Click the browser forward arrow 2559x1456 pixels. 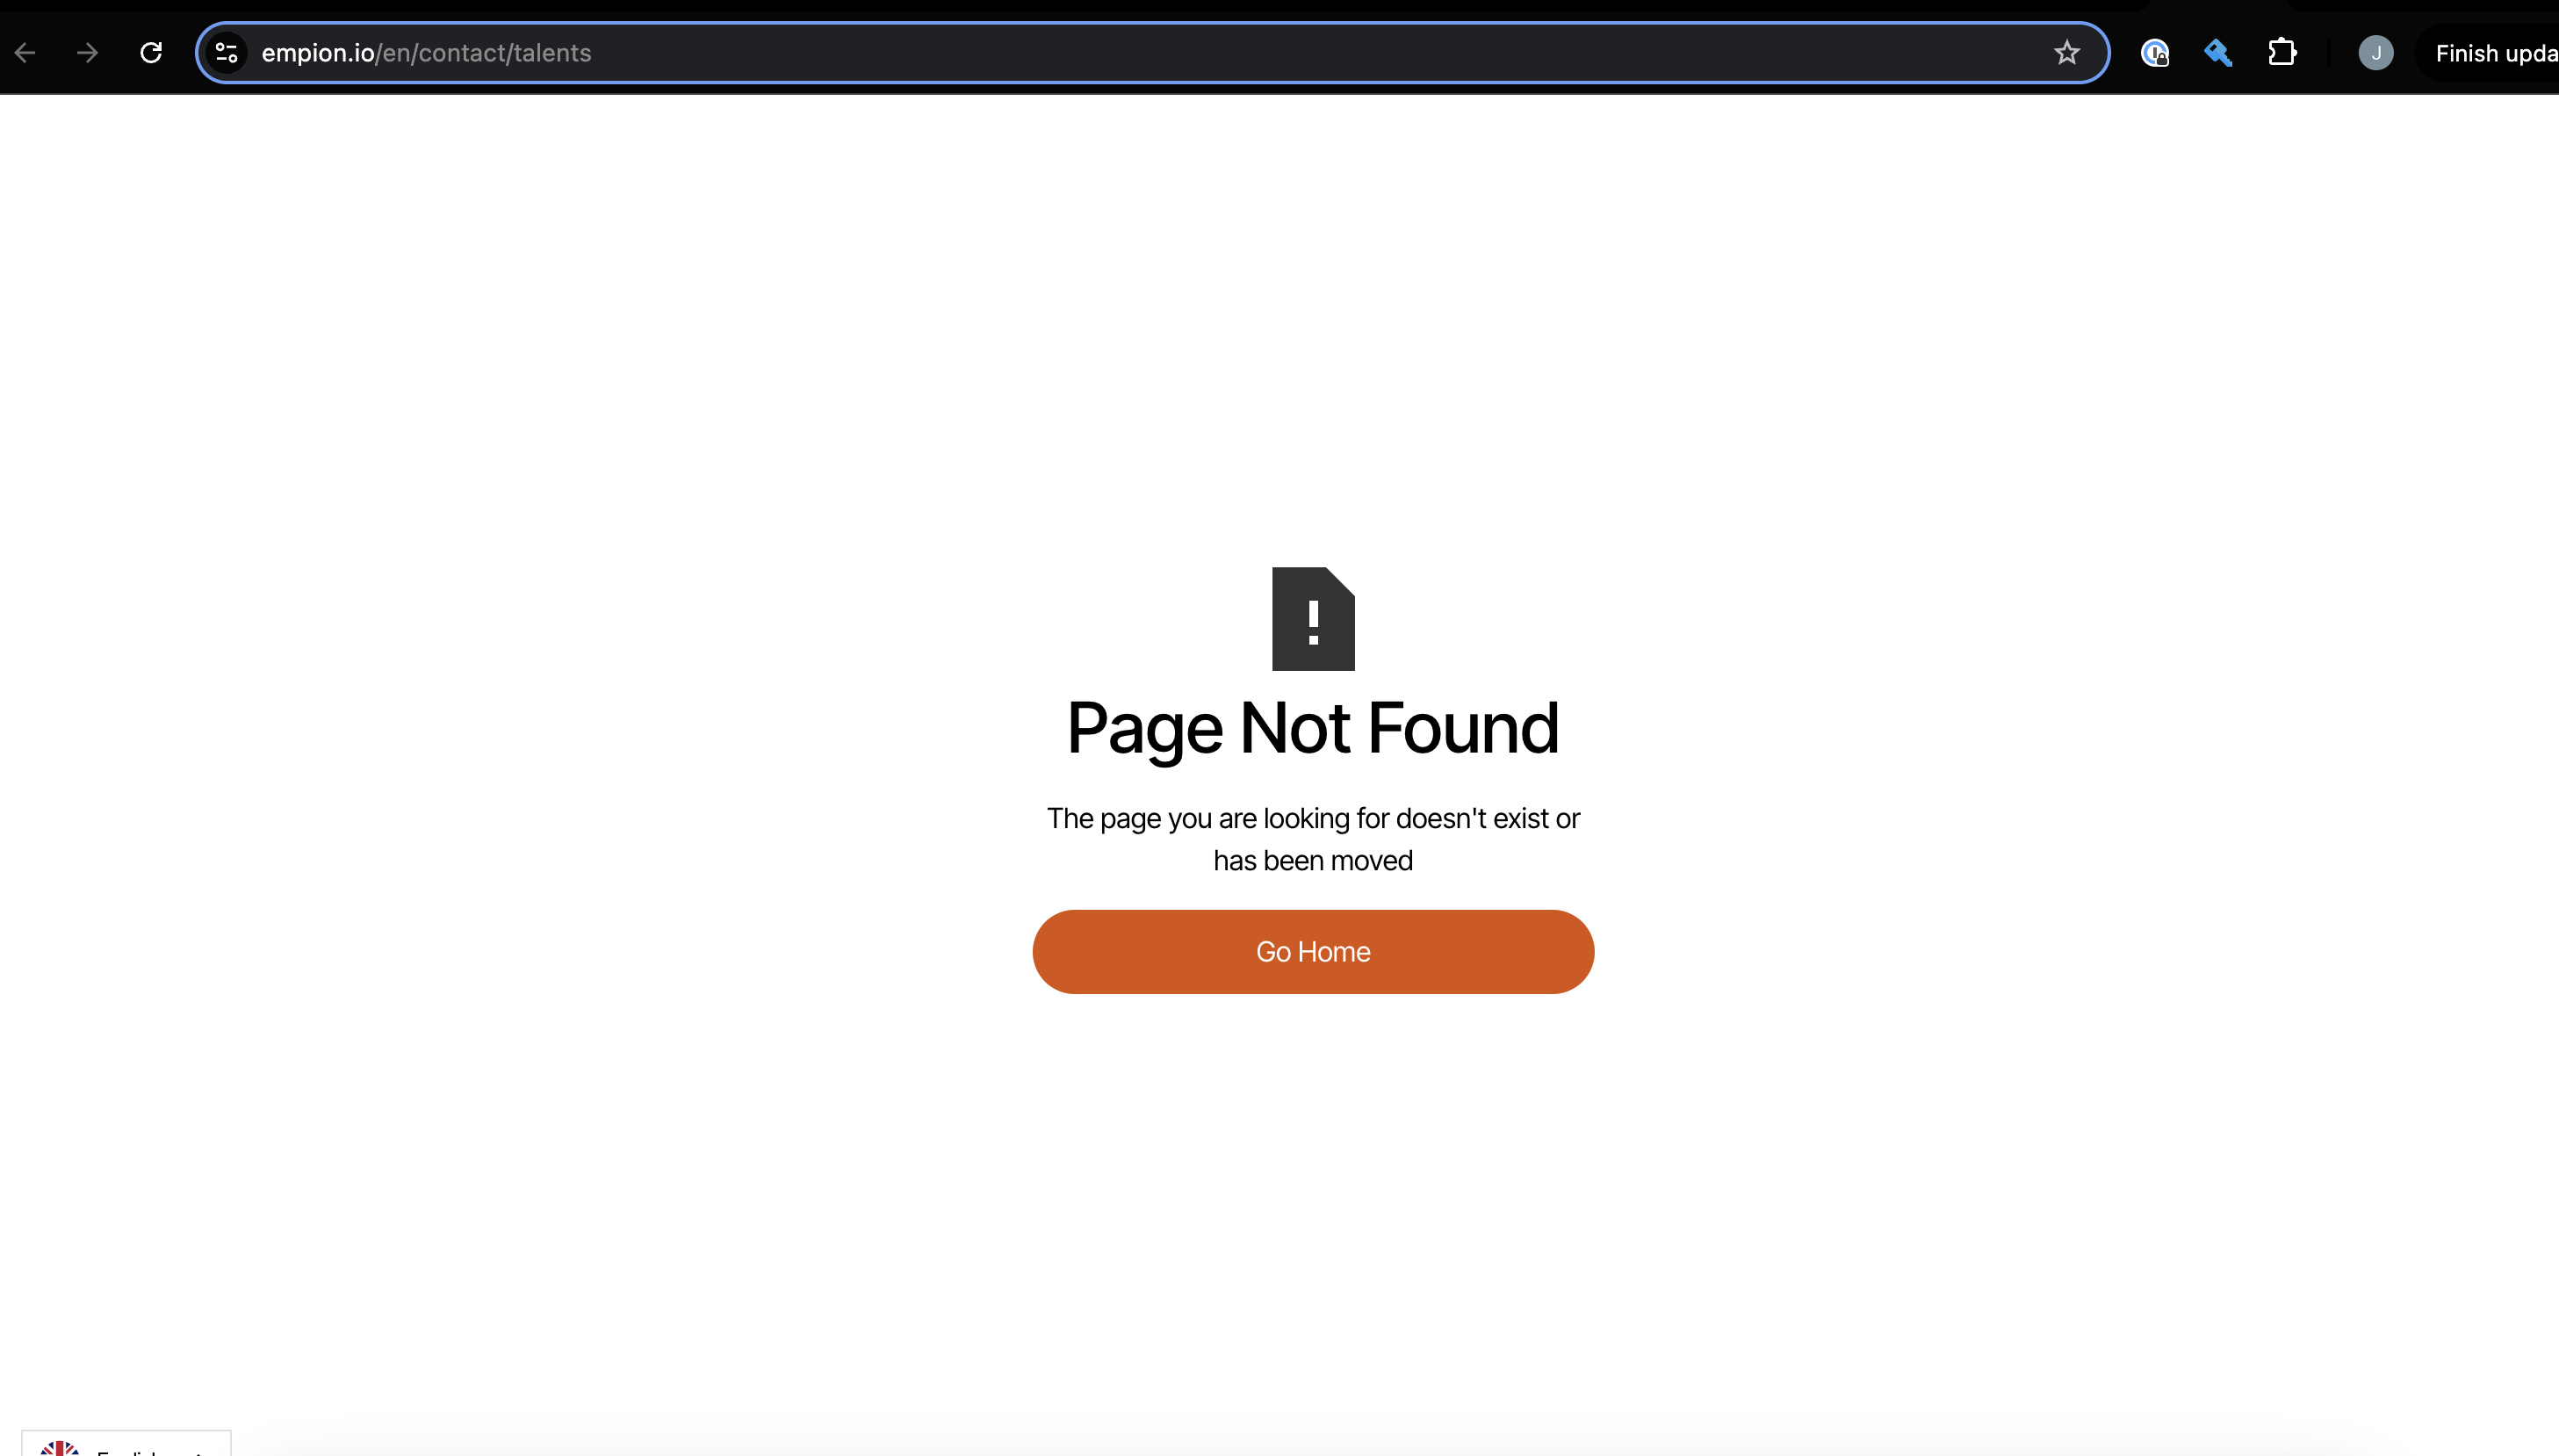[x=88, y=53]
